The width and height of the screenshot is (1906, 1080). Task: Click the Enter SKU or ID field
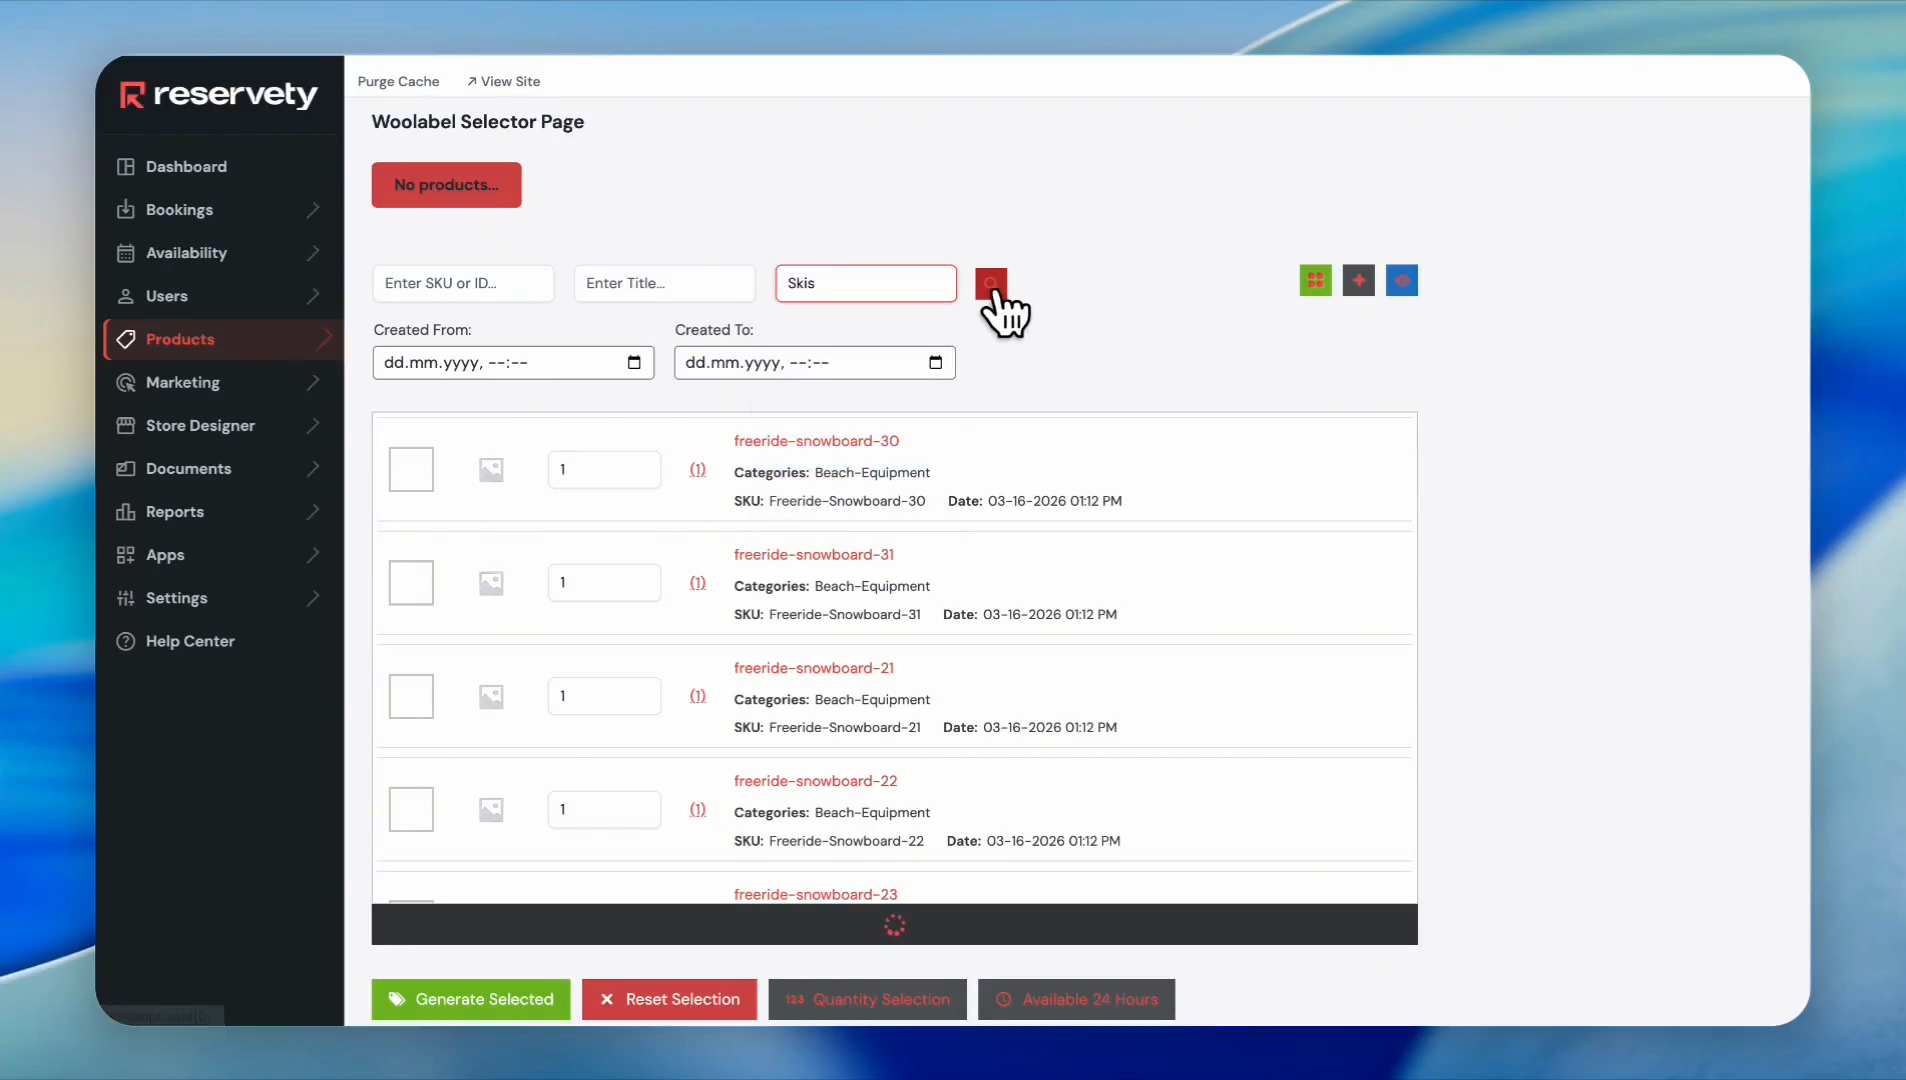click(463, 284)
